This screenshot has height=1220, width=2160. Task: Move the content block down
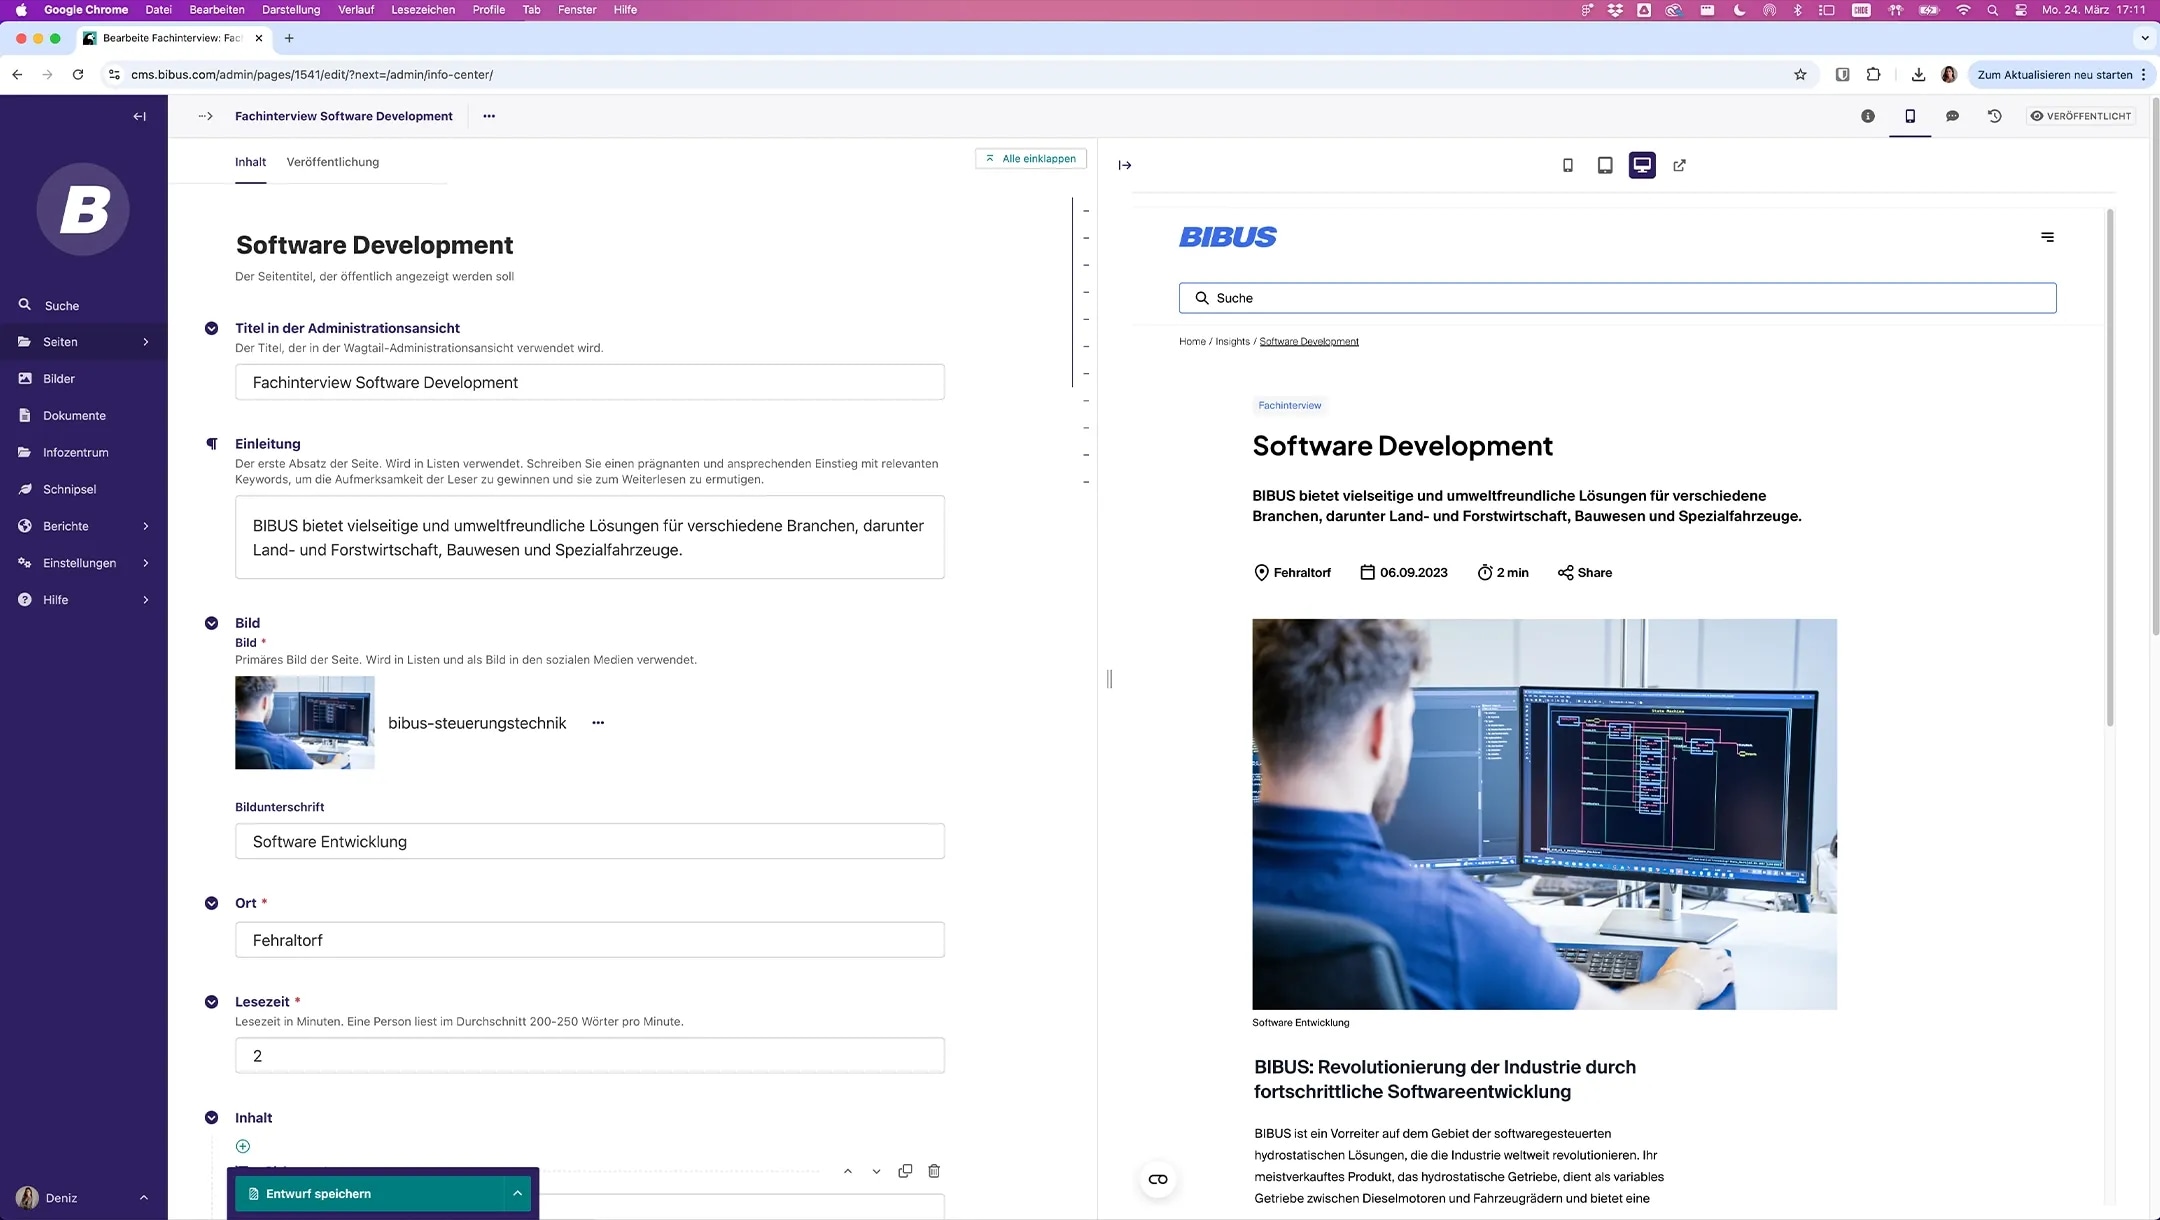click(876, 1171)
